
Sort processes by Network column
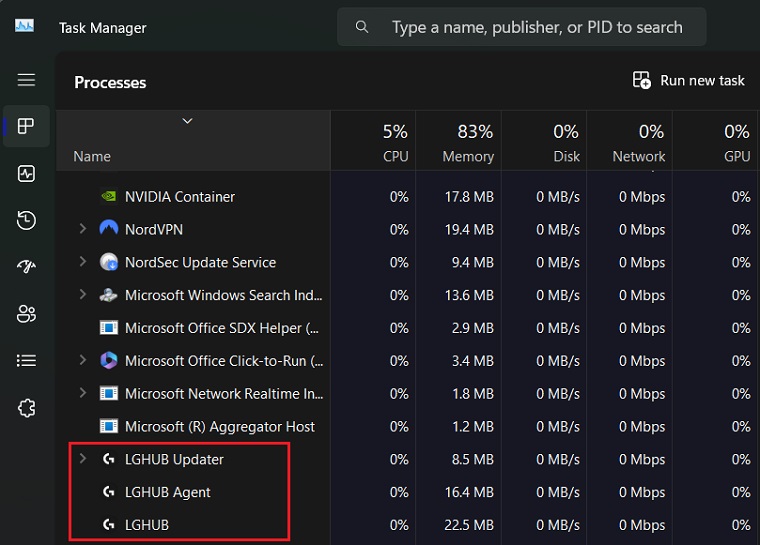tap(630, 141)
